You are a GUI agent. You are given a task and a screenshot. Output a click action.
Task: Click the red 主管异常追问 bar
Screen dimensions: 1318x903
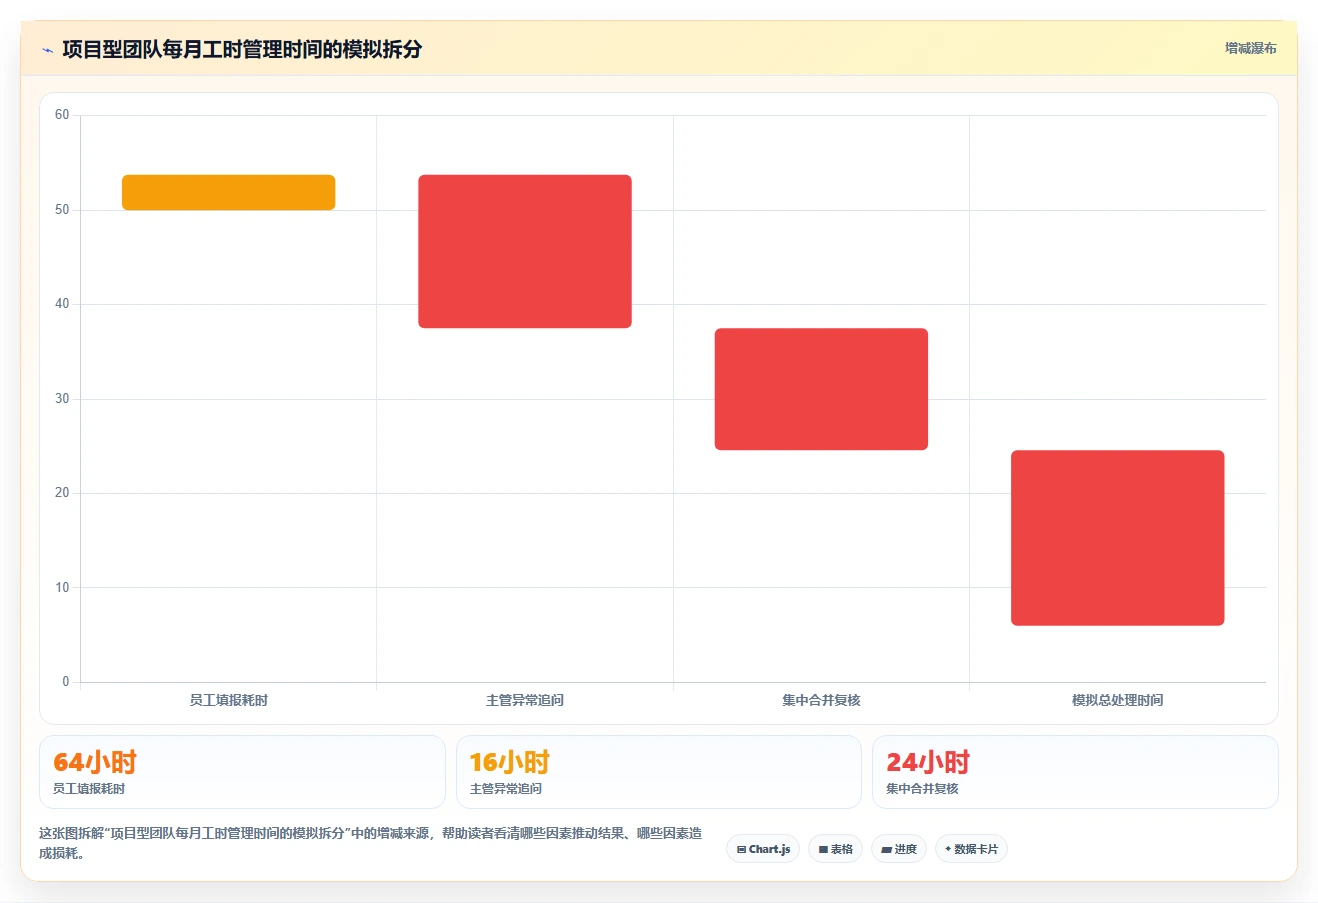pos(525,251)
